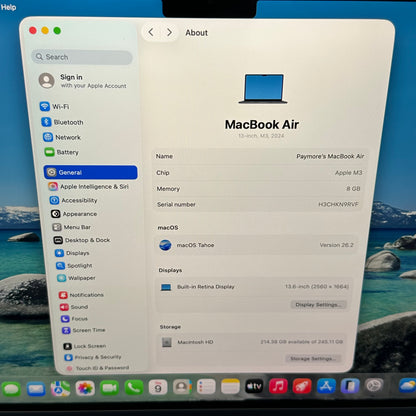Open Calendar from the Dock

click(158, 387)
